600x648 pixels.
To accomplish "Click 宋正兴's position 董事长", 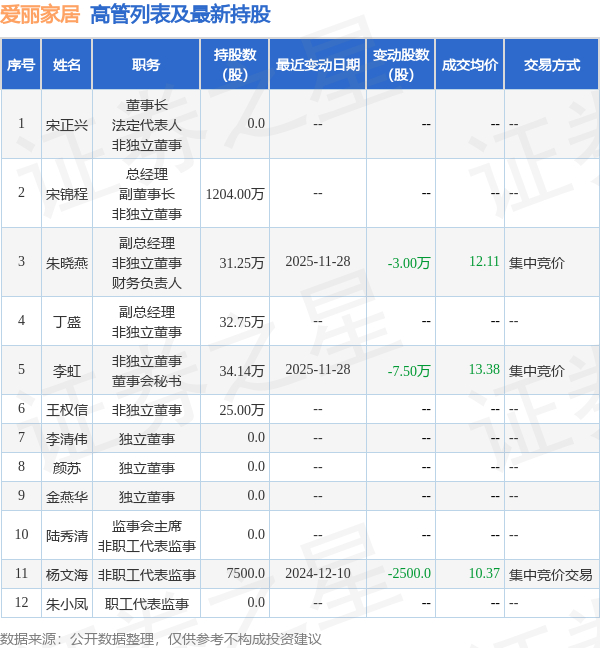I will [x=147, y=105].
